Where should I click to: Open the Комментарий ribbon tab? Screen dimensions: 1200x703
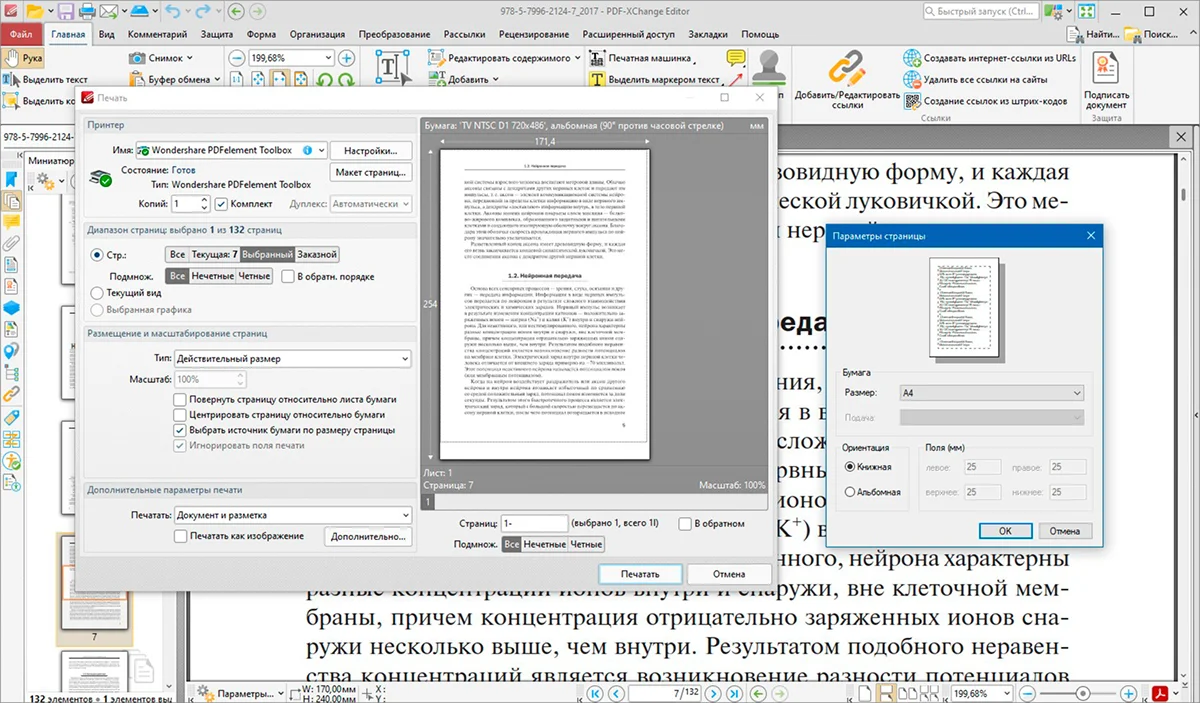point(157,34)
